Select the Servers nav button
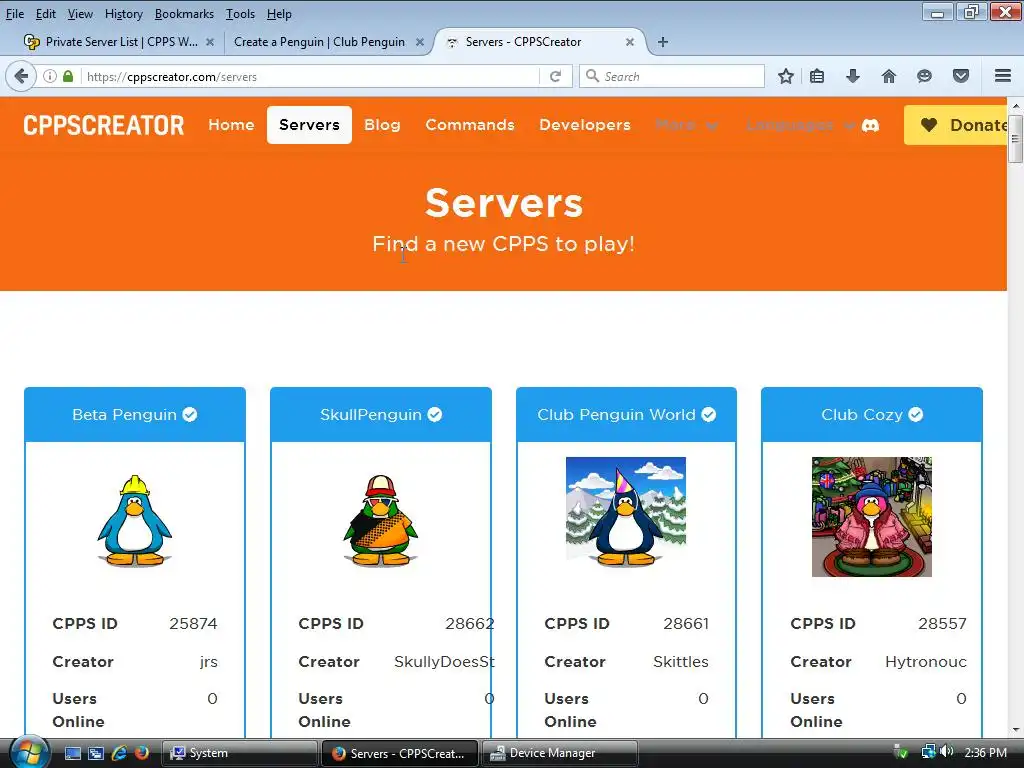 pyautogui.click(x=310, y=125)
